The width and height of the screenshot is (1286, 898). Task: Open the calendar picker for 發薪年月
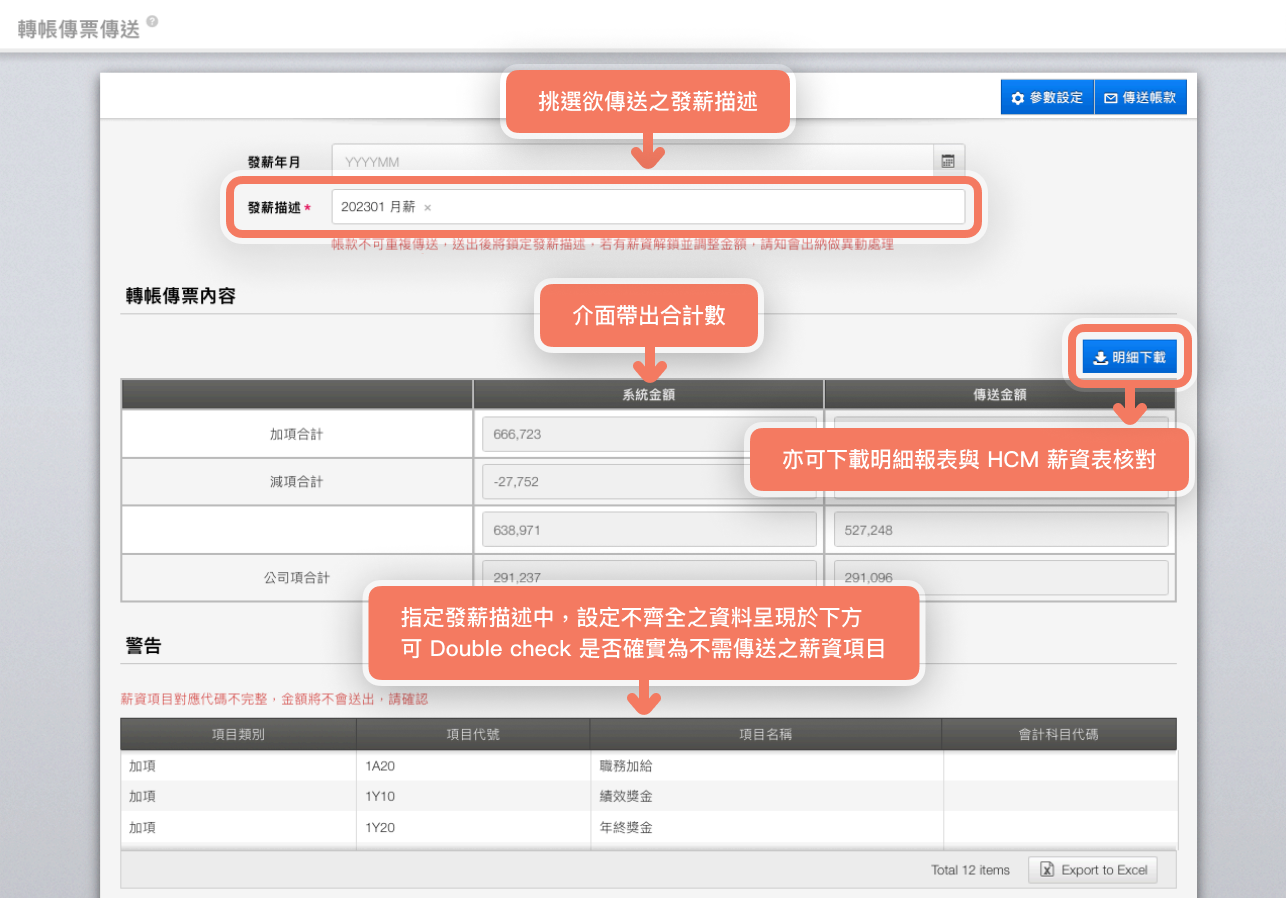click(x=948, y=161)
